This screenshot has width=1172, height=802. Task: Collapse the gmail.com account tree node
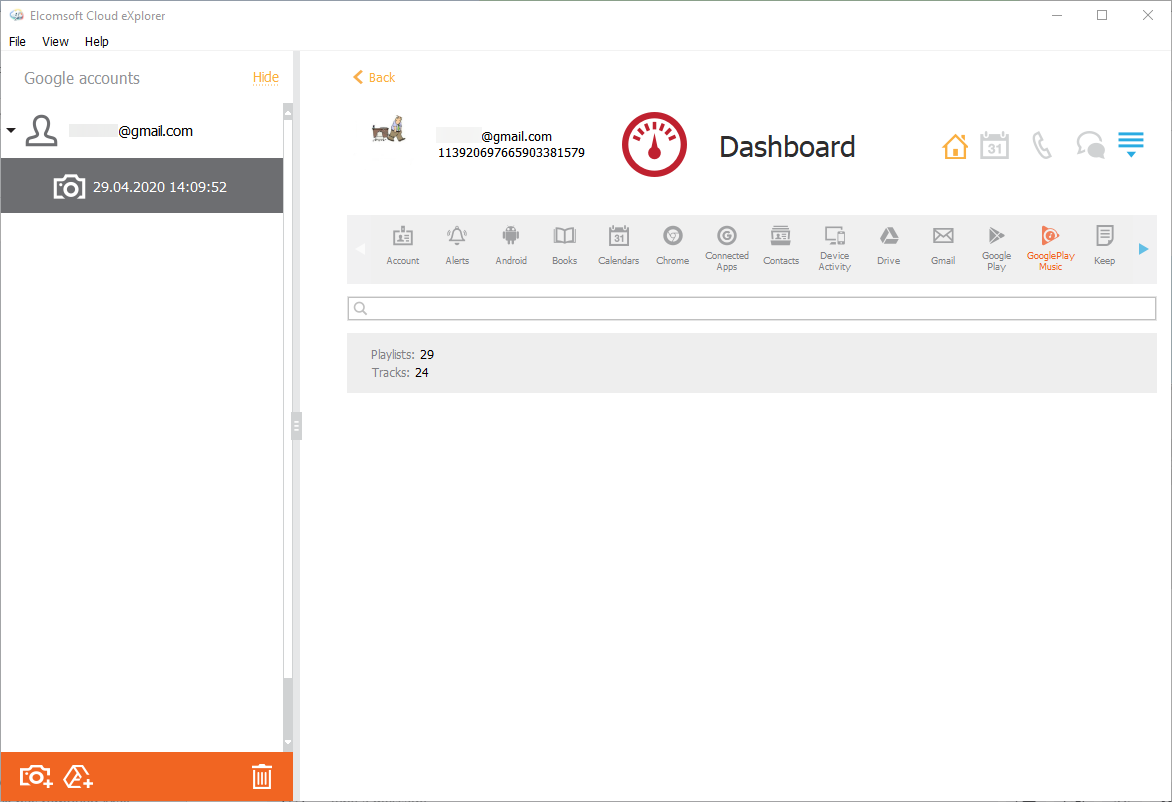pyautogui.click(x=11, y=131)
